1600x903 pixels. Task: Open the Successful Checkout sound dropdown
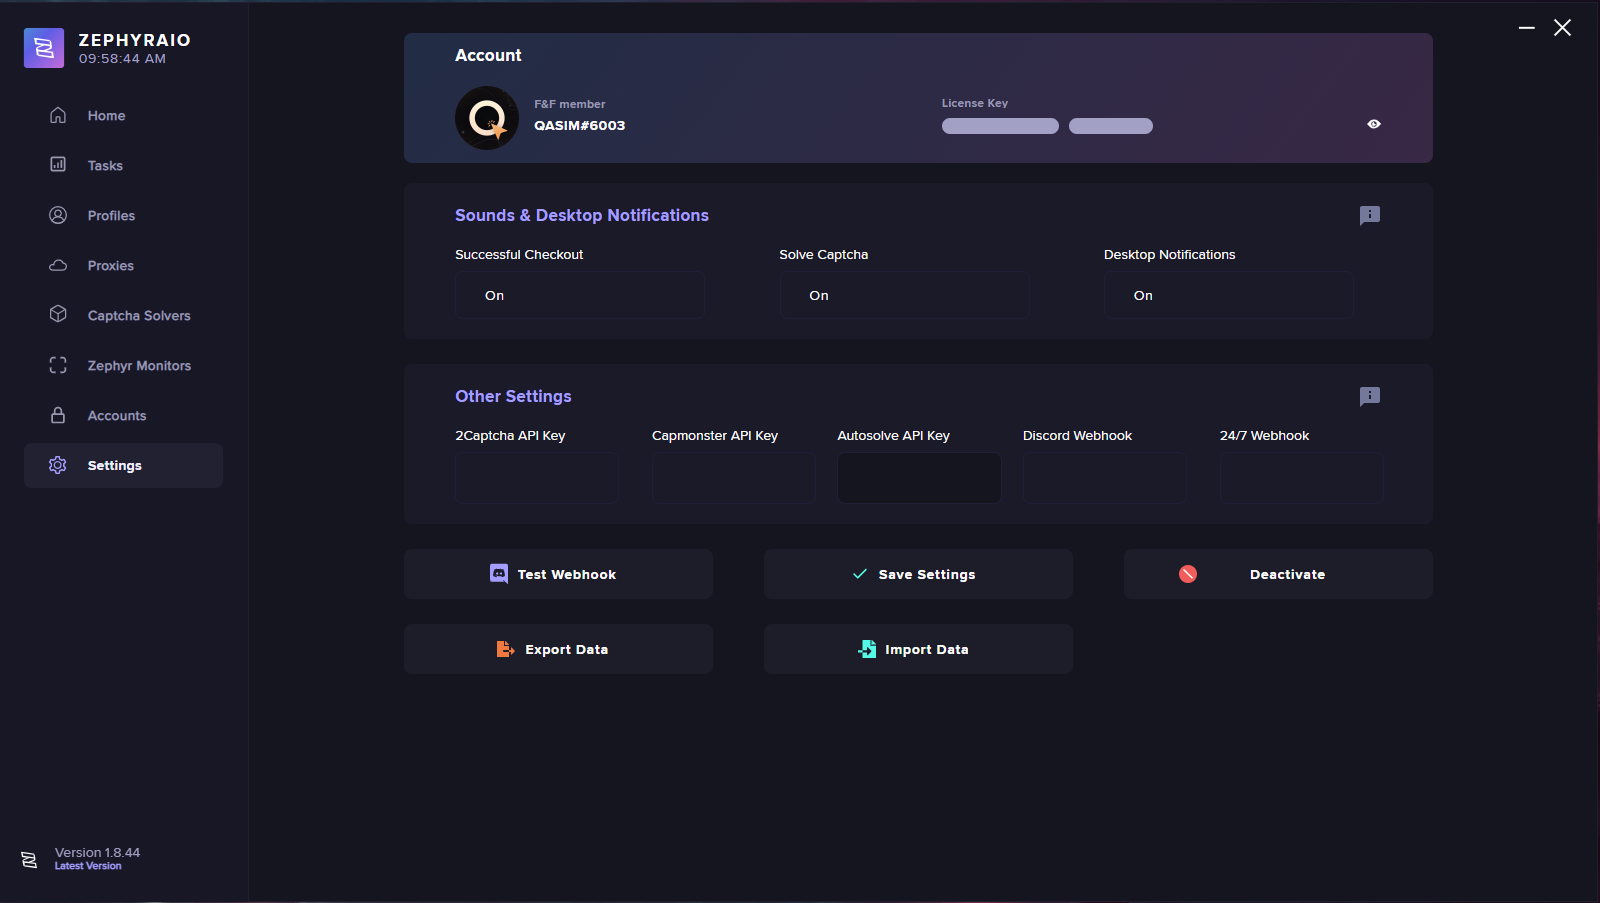pyautogui.click(x=579, y=295)
